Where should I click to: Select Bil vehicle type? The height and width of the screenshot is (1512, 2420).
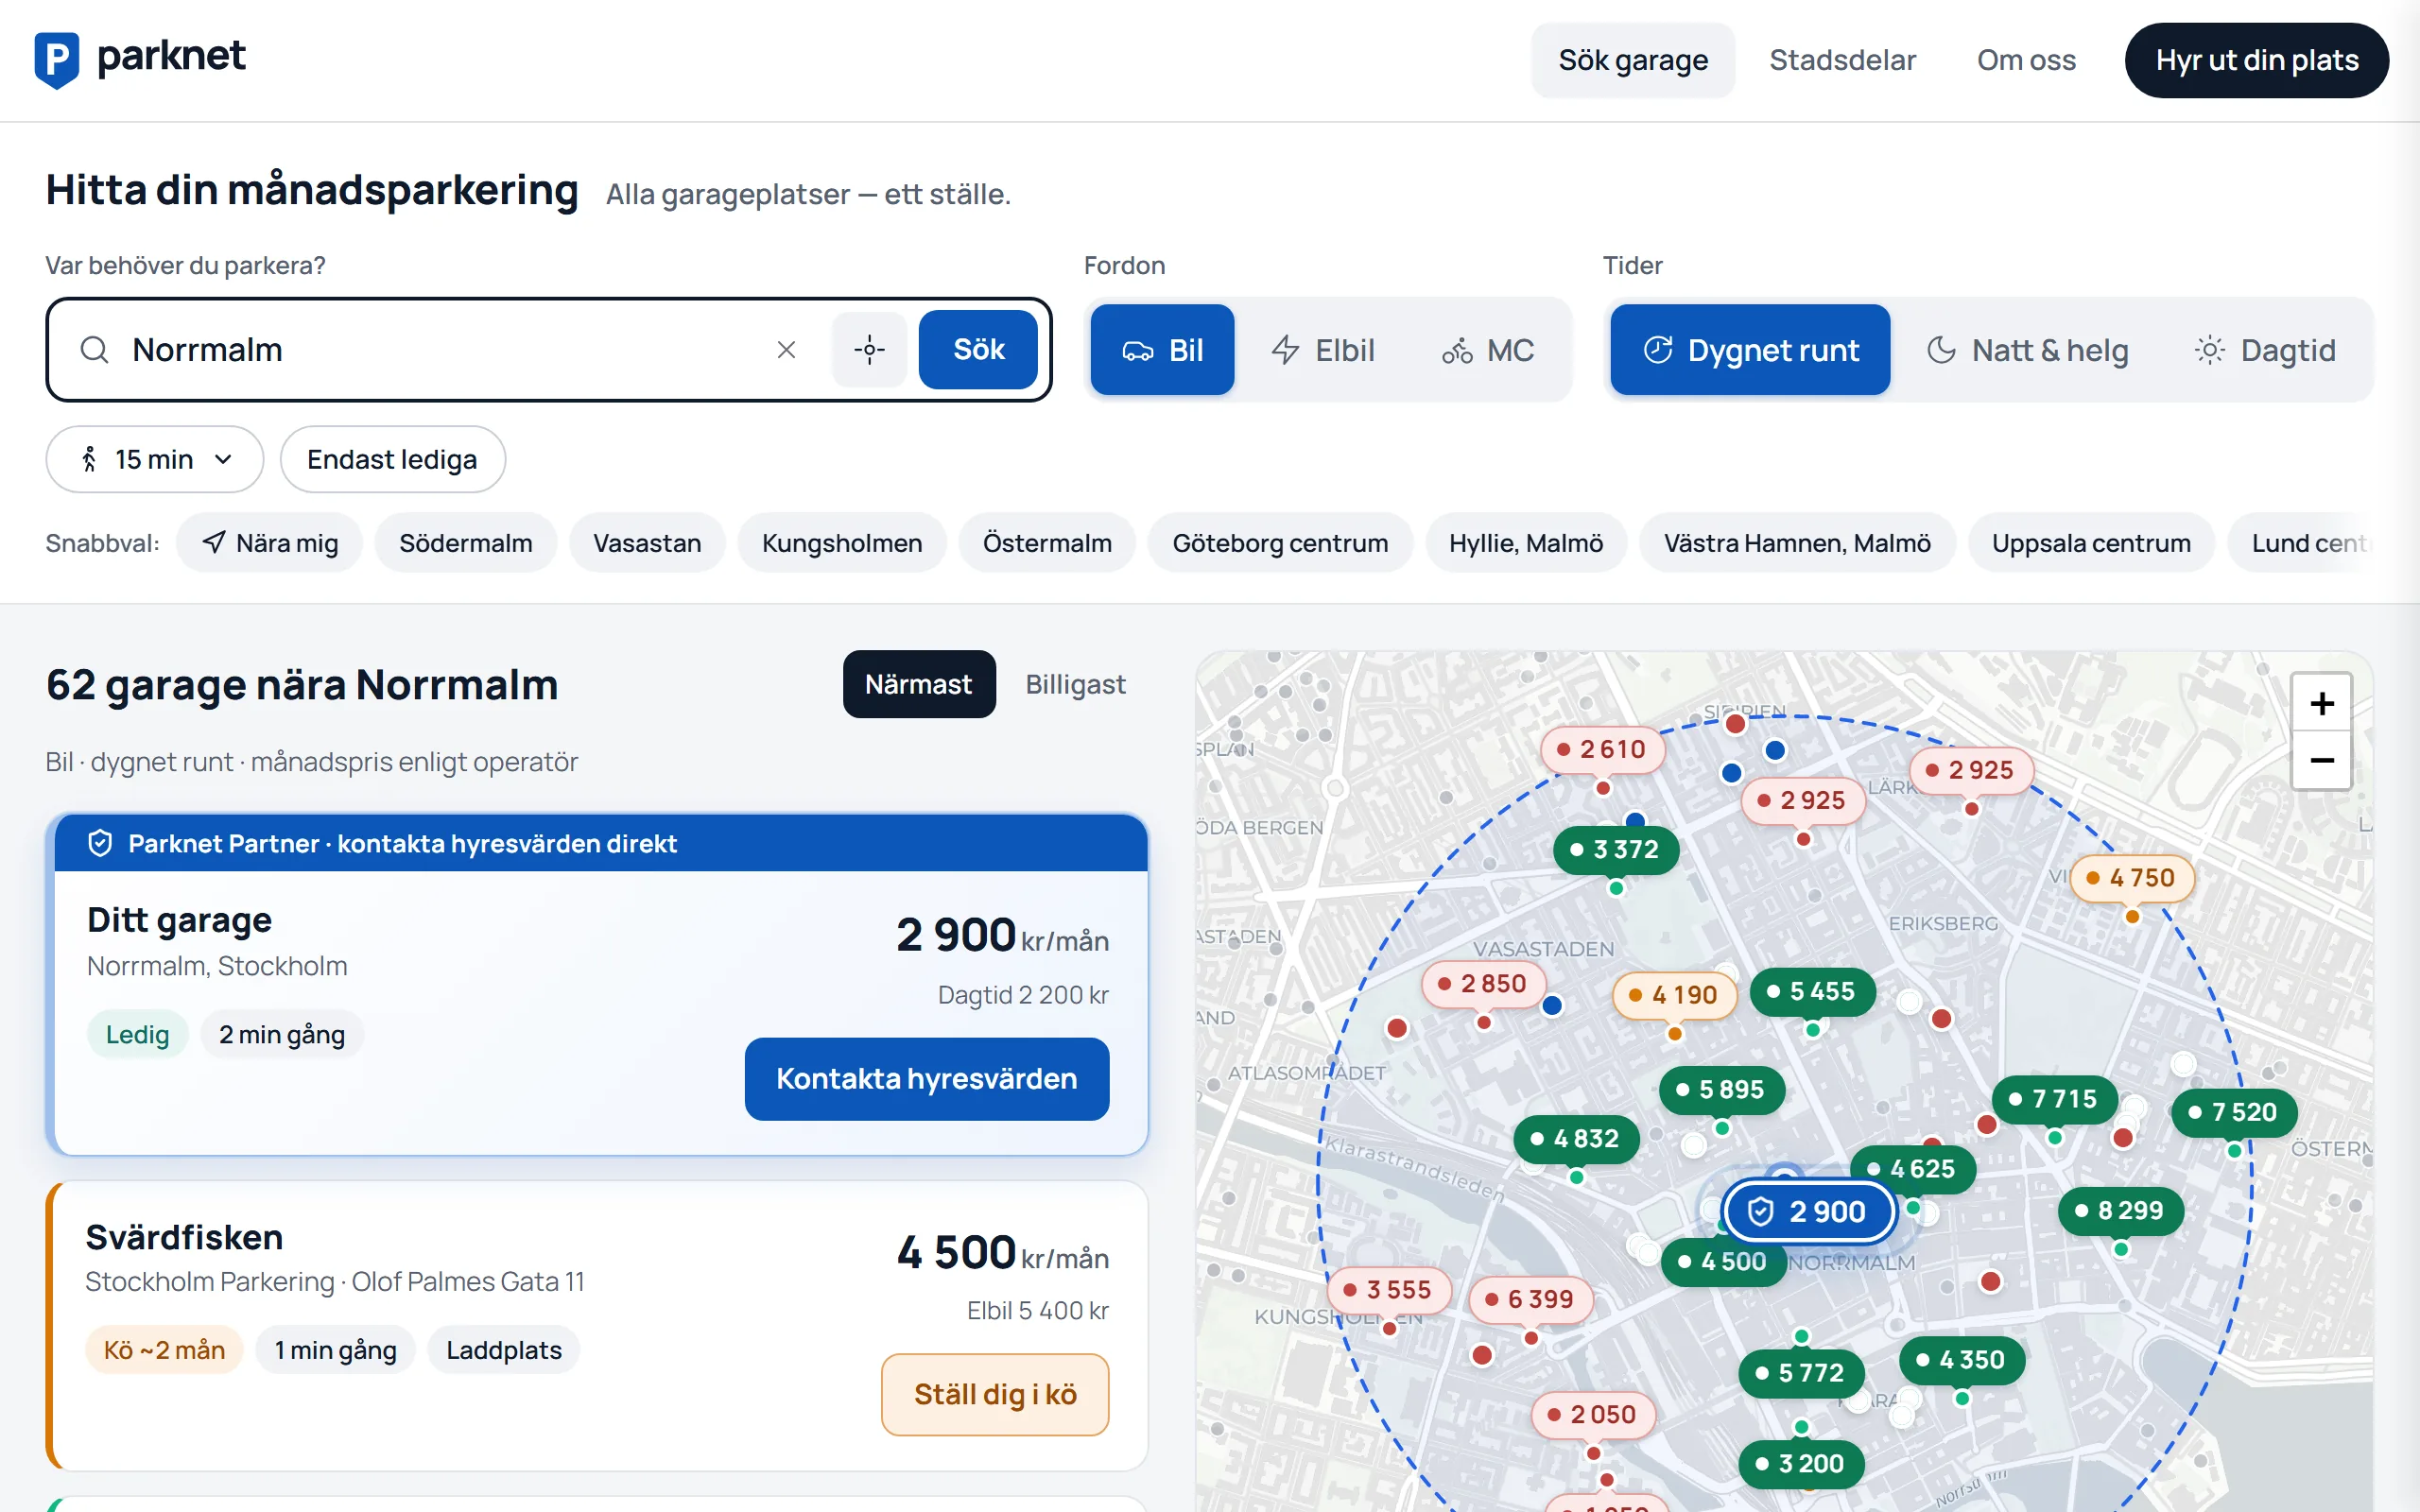pyautogui.click(x=1162, y=350)
